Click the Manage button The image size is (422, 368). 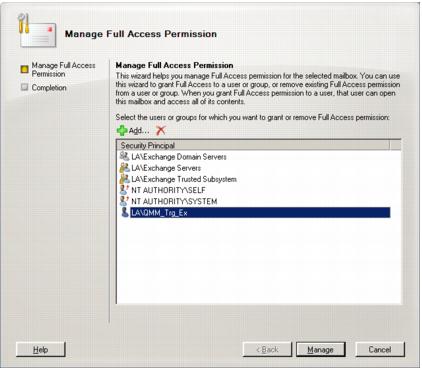point(320,350)
